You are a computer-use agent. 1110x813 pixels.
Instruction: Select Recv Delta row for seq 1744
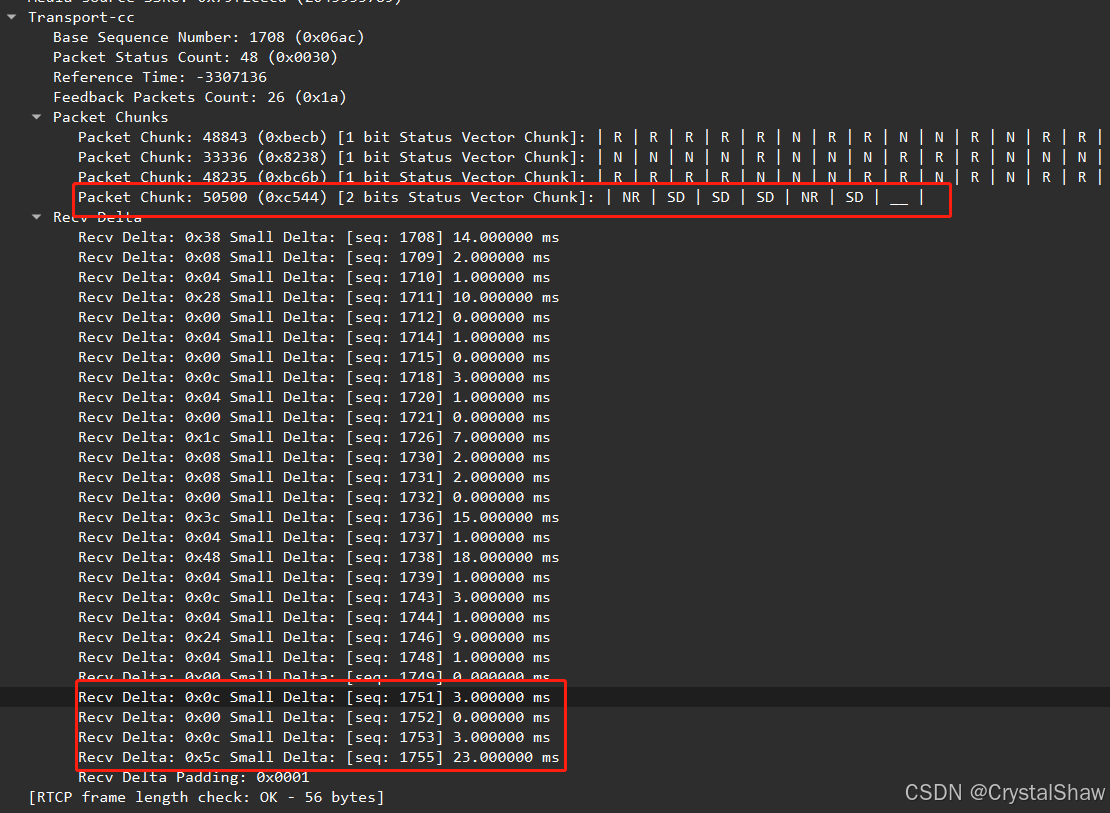coord(314,617)
